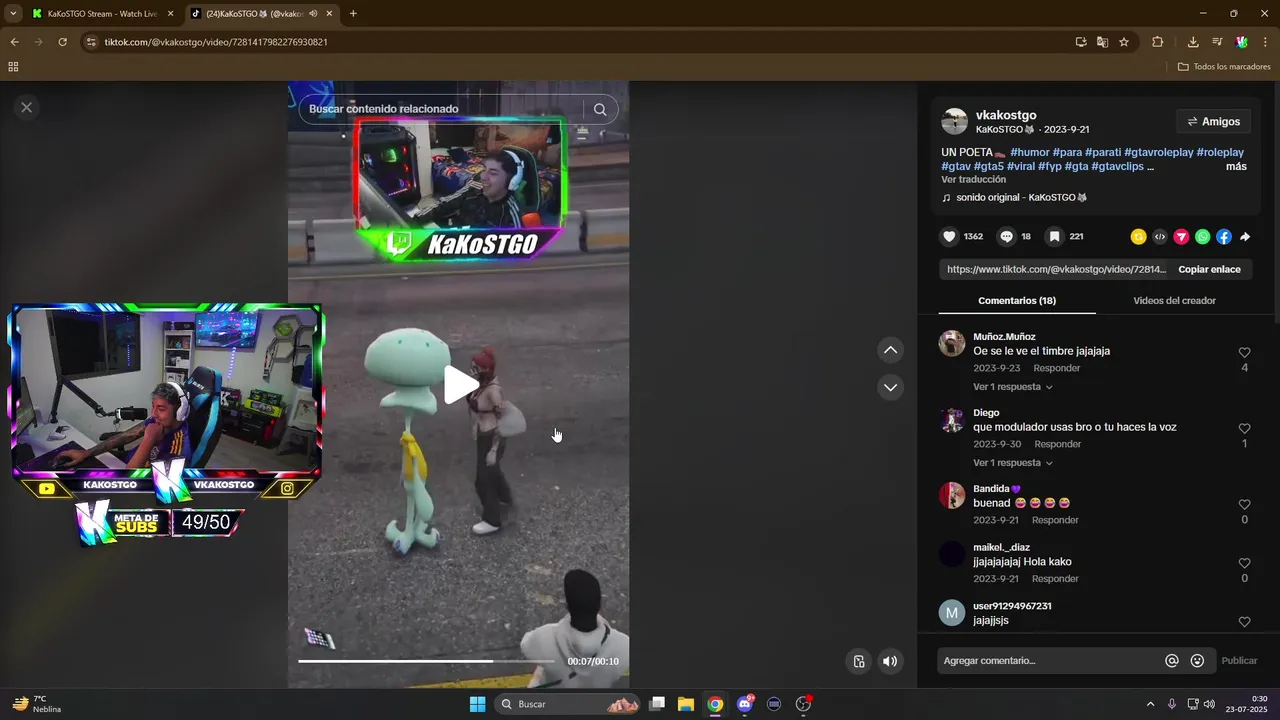Focus the Agregar comentario field
1280x720 pixels.
(1048, 661)
